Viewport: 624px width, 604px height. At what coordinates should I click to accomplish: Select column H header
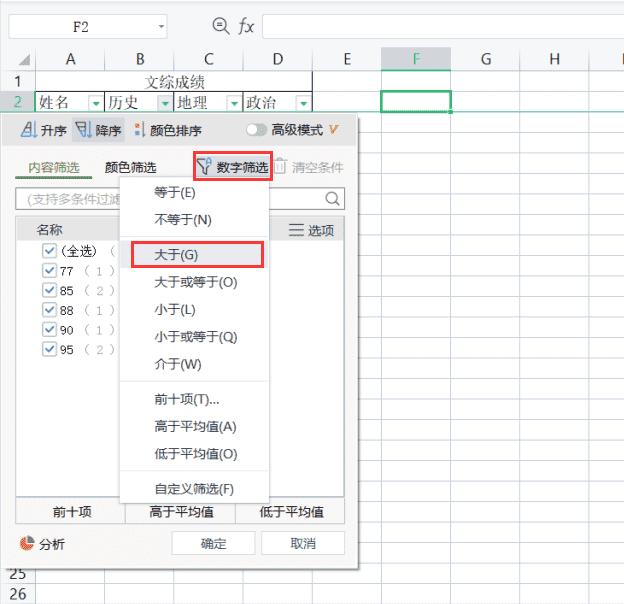coord(554,59)
